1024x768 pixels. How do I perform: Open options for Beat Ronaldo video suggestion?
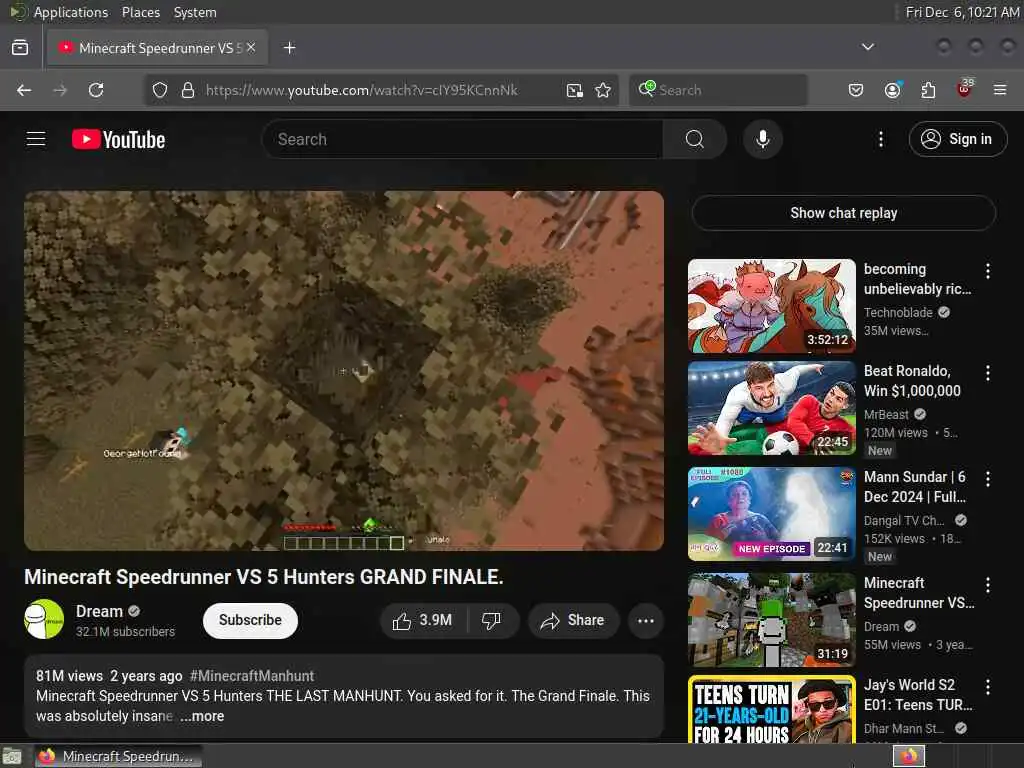[x=987, y=373]
